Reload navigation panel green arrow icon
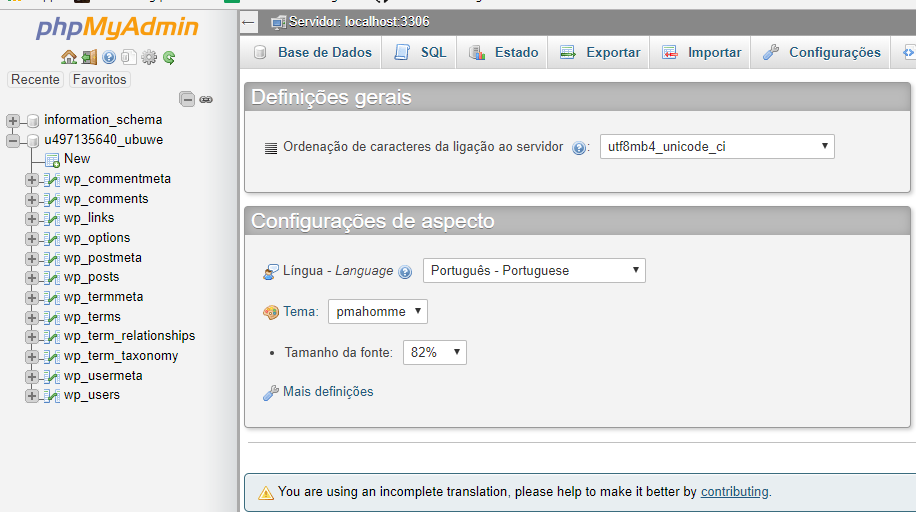The width and height of the screenshot is (916, 512). coord(169,57)
